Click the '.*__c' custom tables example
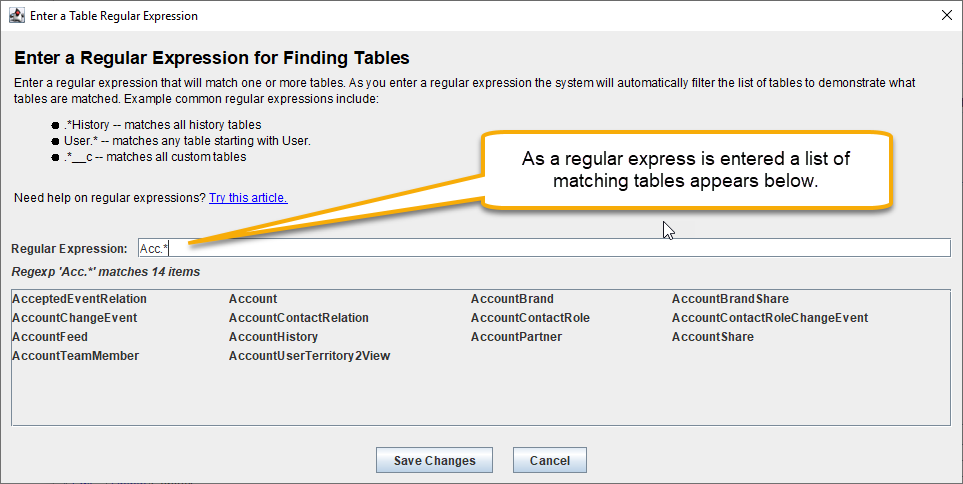 [155, 157]
